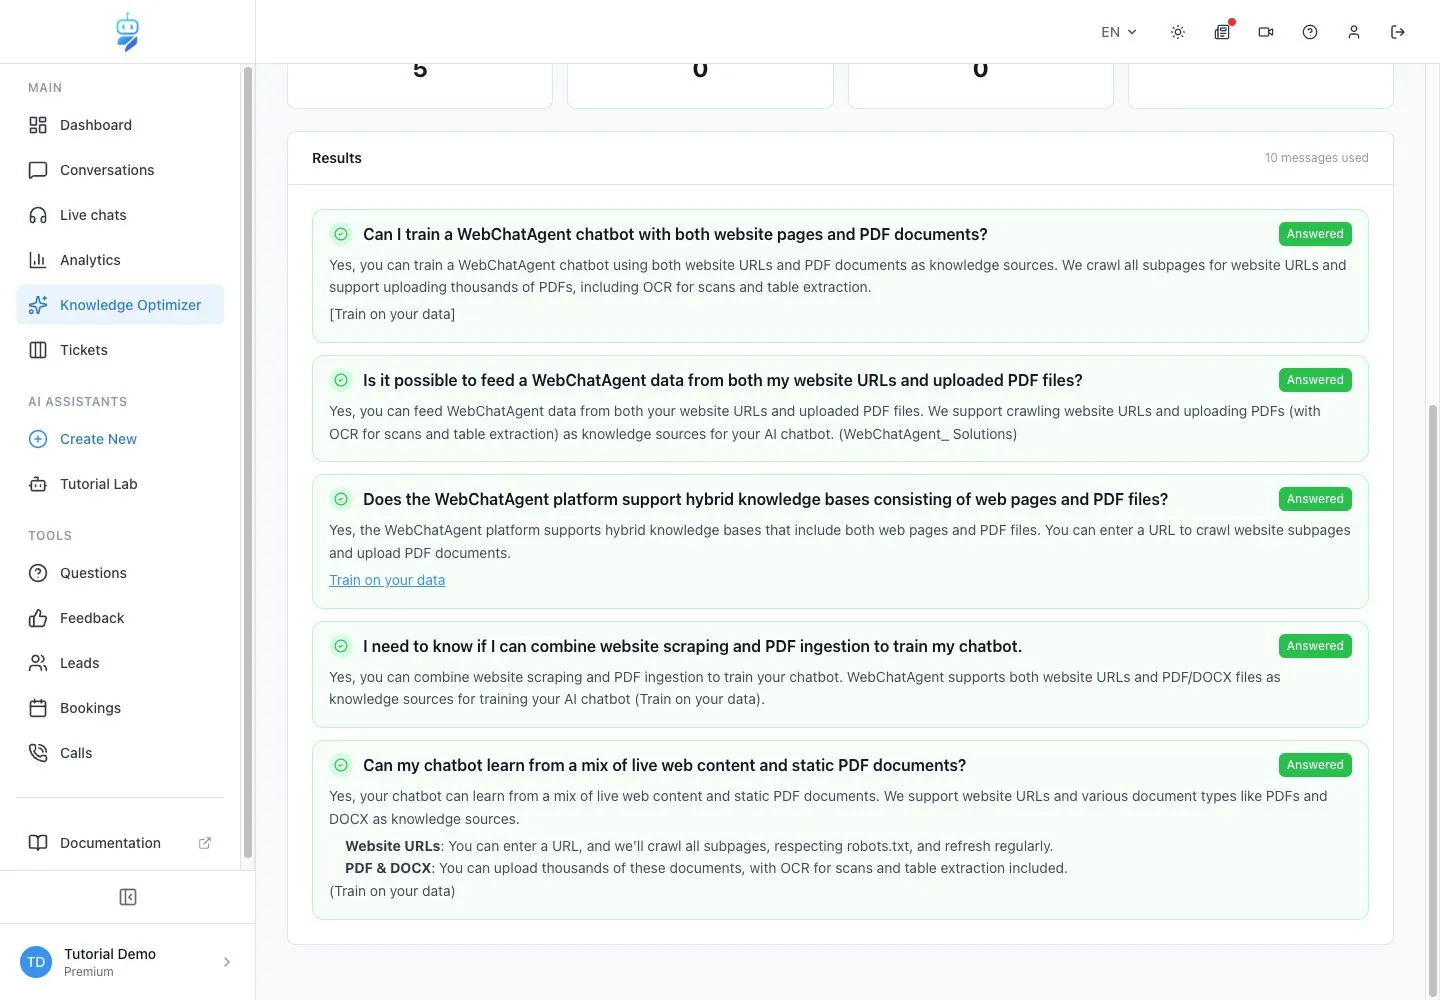This screenshot has height=1000, width=1440.
Task: Click the main page vertical scrollbar
Action: [x=1433, y=700]
